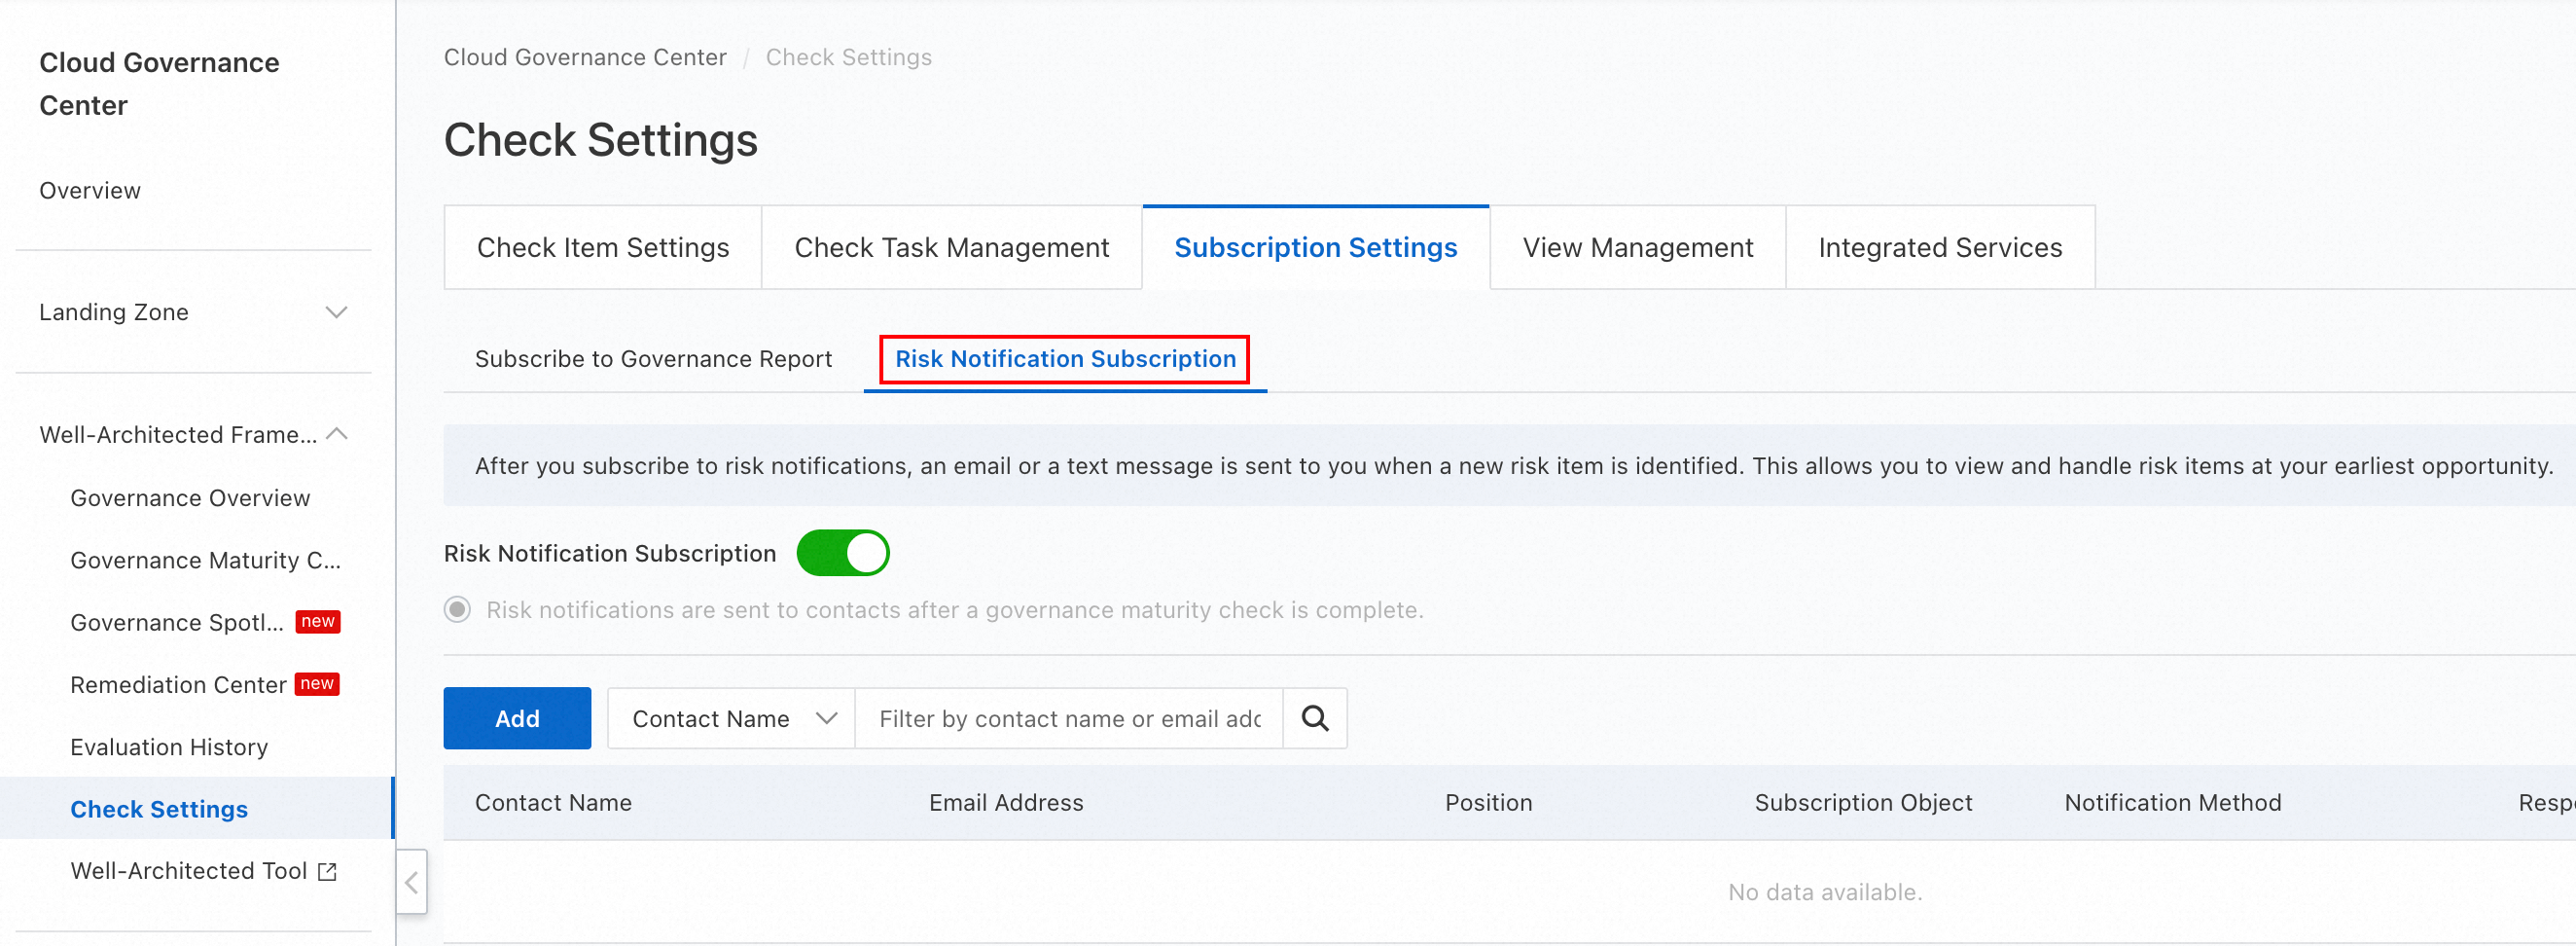This screenshot has width=2576, height=946.
Task: Focus the contact name filter input field
Action: 1068,718
